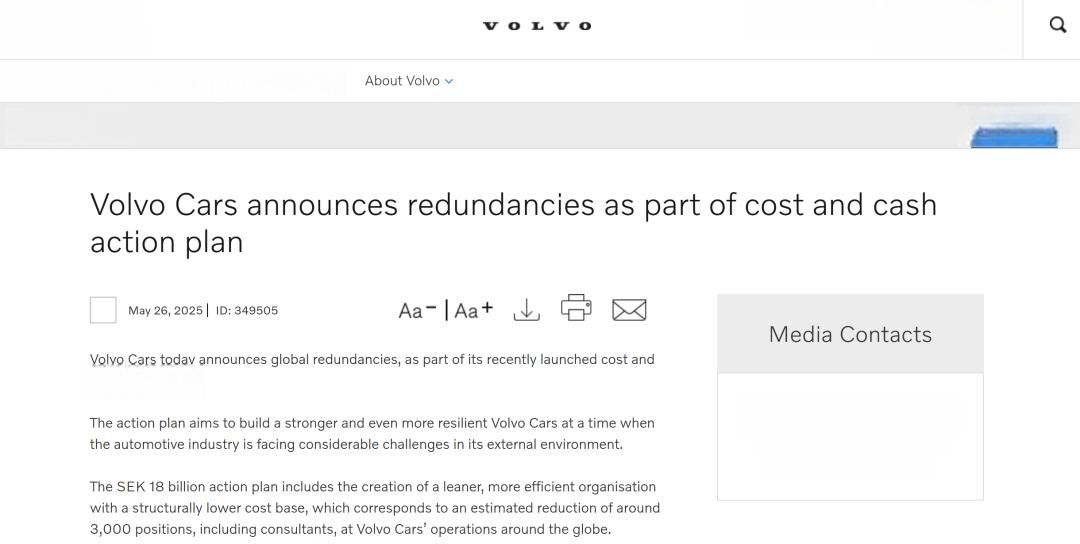The image size is (1080, 544).
Task: Download the press release
Action: (x=527, y=309)
